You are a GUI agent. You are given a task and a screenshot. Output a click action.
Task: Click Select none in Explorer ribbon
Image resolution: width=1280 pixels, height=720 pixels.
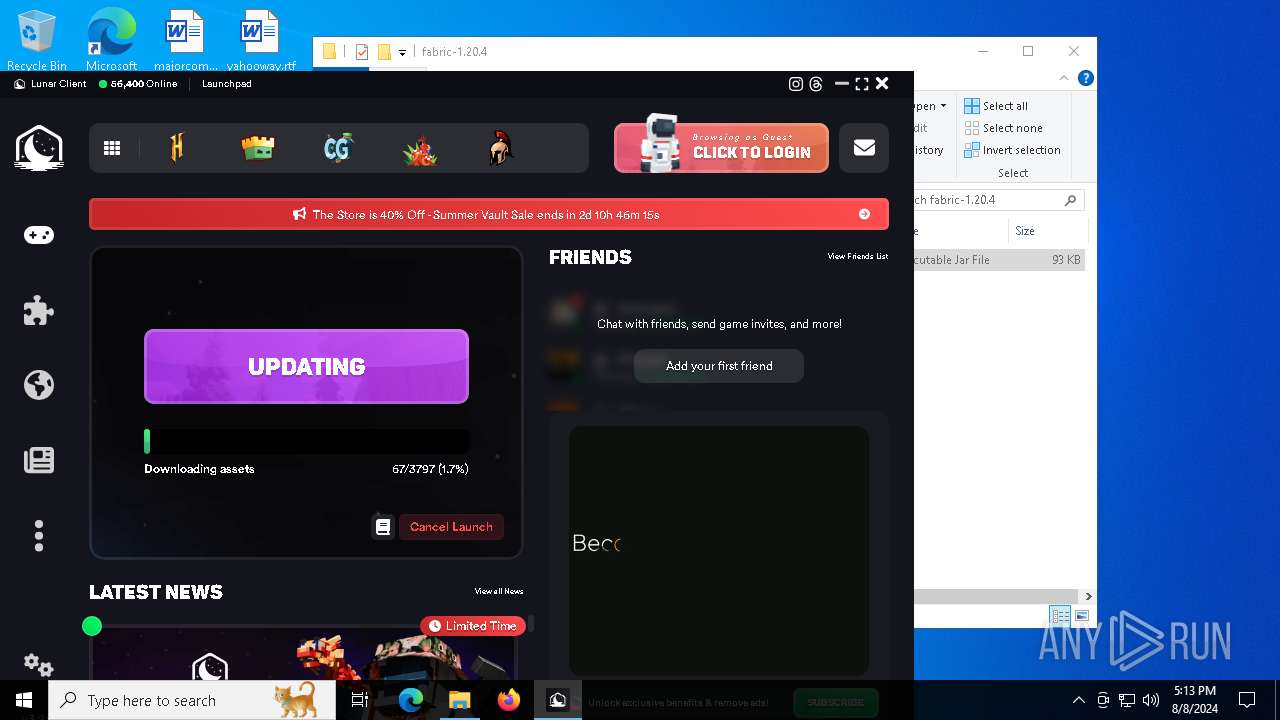(1003, 128)
